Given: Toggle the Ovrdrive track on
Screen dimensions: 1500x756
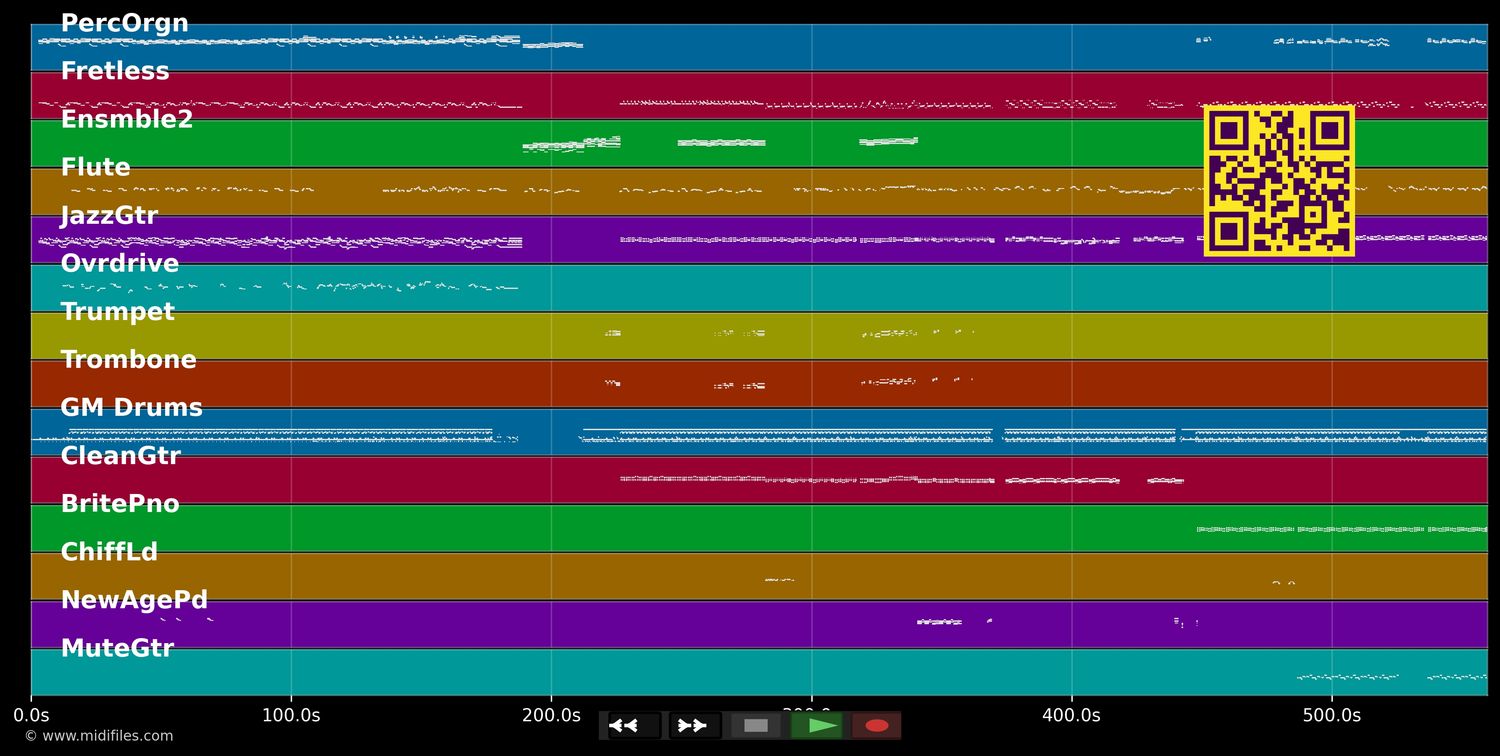Looking at the screenshot, I should pos(120,263).
